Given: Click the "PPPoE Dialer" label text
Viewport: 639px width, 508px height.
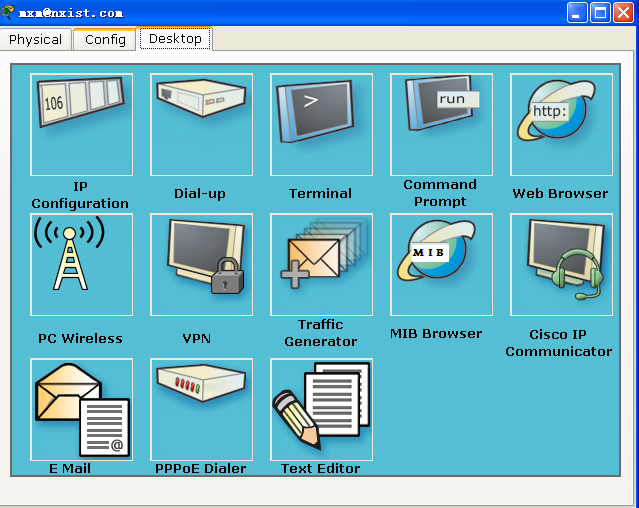Looking at the screenshot, I should [201, 468].
